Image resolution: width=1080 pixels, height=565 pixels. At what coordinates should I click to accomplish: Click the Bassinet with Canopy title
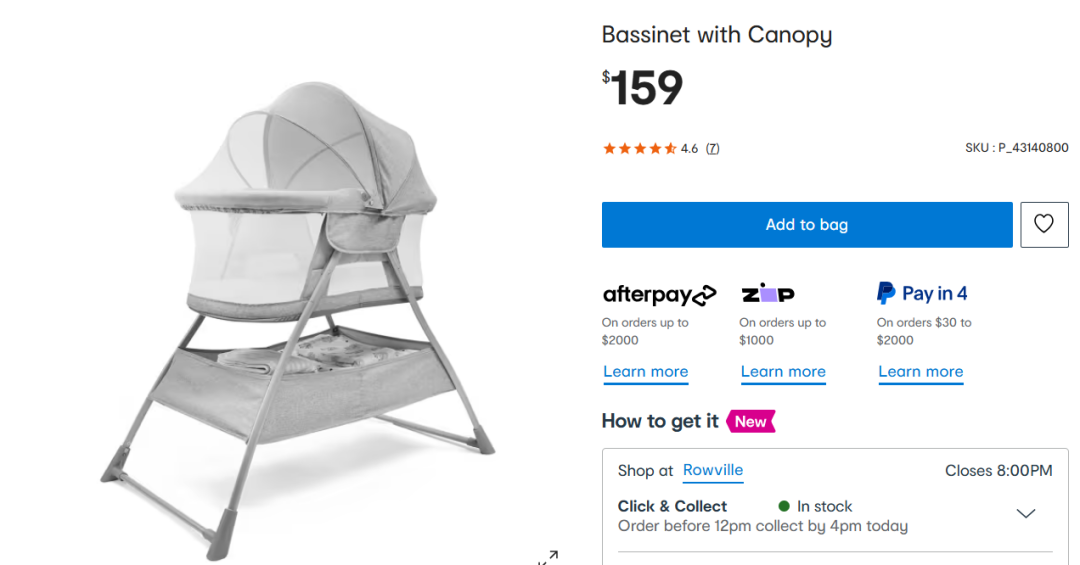[716, 35]
